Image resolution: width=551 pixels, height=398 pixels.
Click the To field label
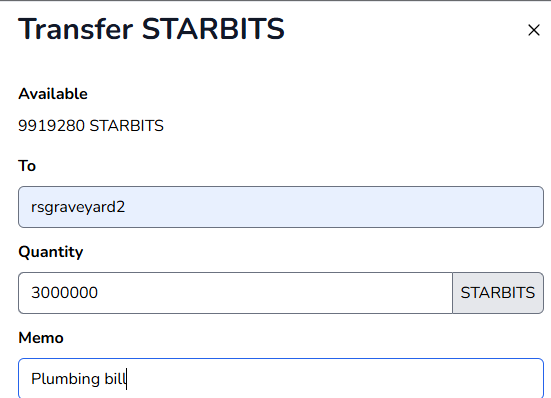(27, 166)
